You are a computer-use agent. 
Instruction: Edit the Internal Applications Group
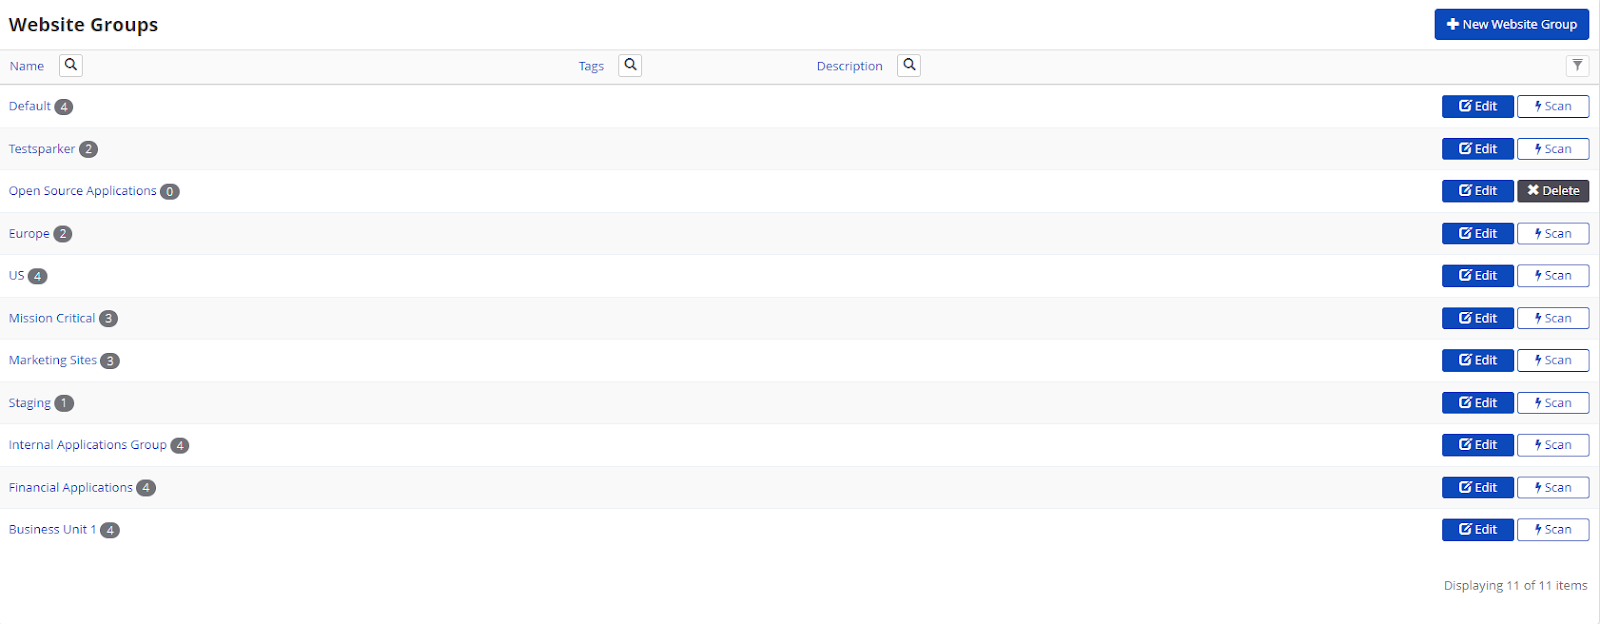pyautogui.click(x=1478, y=445)
